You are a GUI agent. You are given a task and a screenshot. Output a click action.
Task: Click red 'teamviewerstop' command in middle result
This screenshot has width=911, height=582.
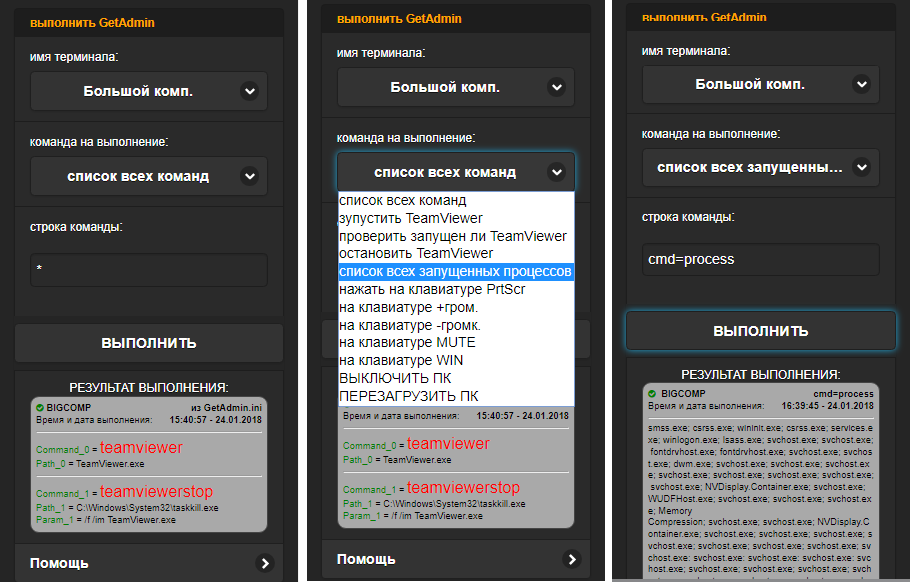point(463,487)
